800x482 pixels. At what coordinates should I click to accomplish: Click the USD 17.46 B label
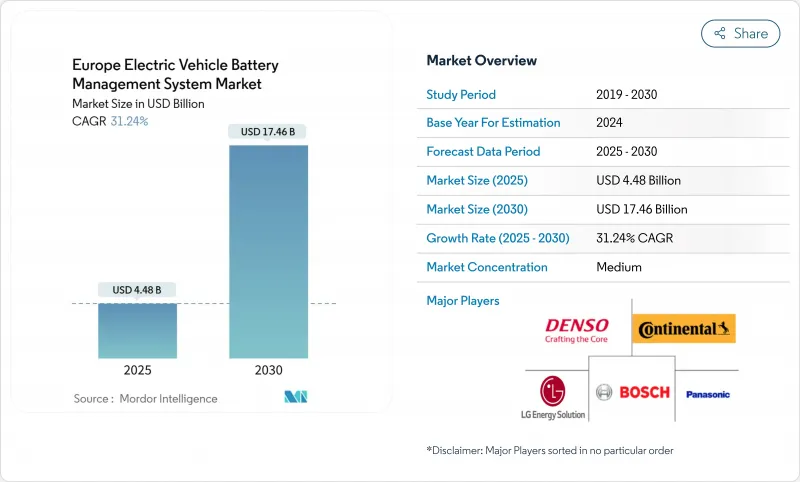click(x=268, y=131)
